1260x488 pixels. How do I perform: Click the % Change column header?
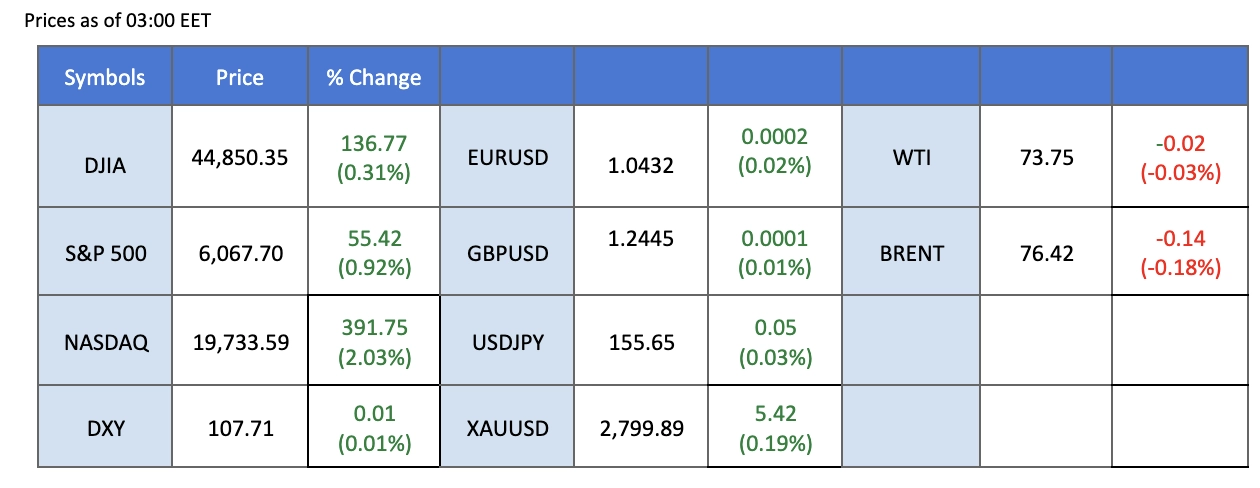[x=374, y=78]
